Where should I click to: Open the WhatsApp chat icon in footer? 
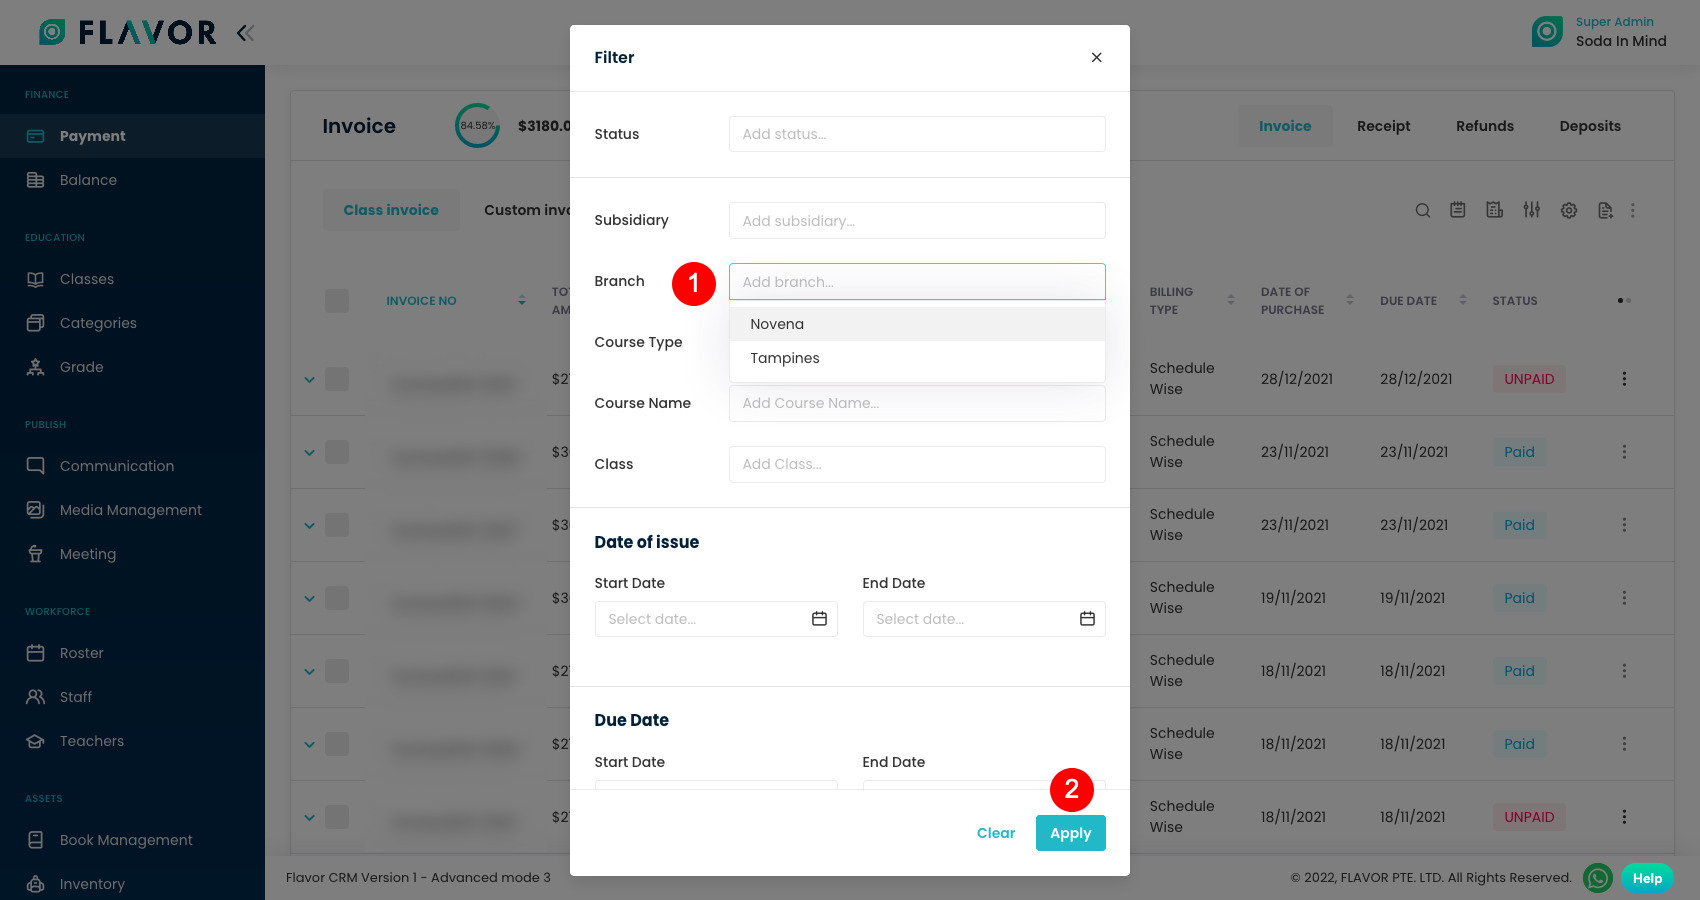(1598, 878)
